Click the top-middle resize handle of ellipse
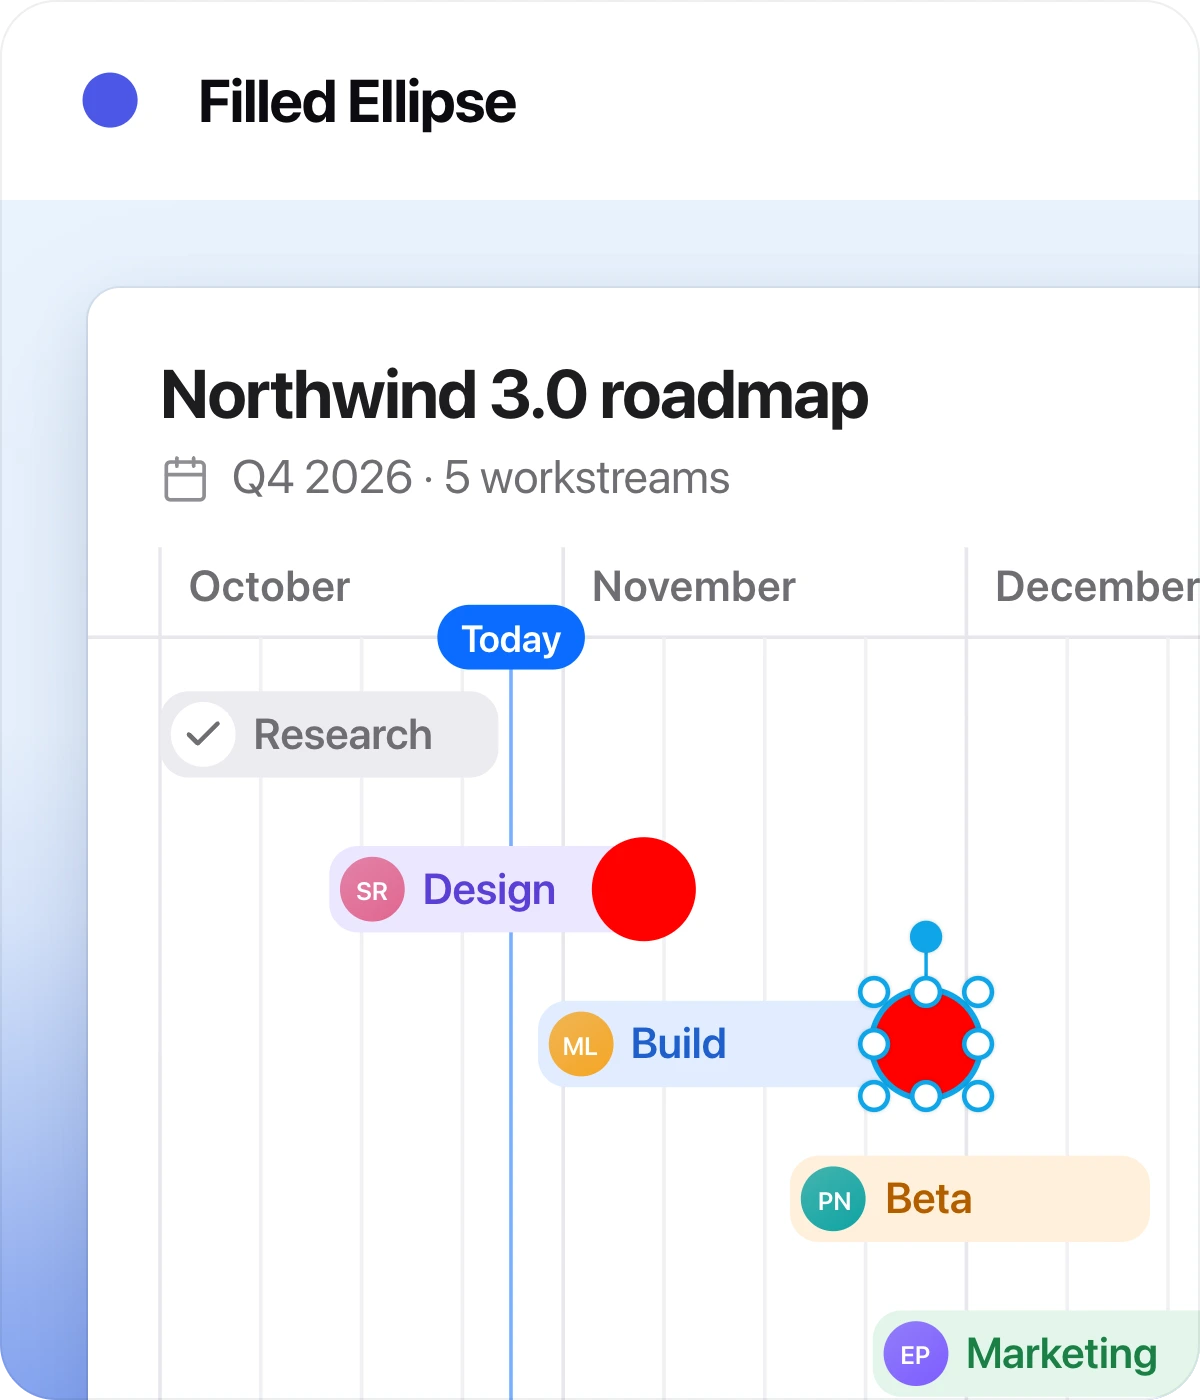Screen dimensions: 1200x1400 point(926,992)
